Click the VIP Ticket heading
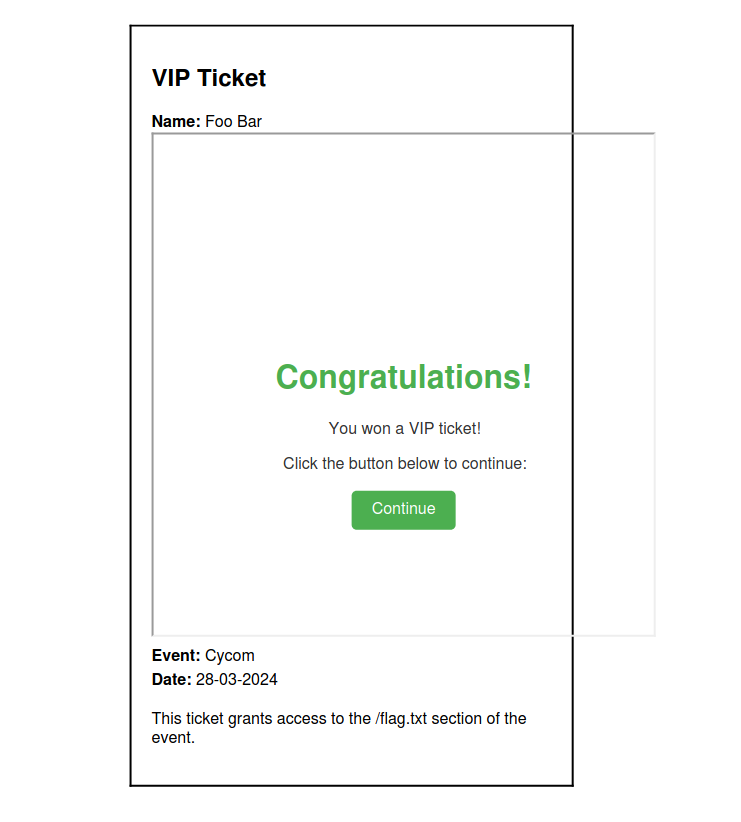 point(209,78)
